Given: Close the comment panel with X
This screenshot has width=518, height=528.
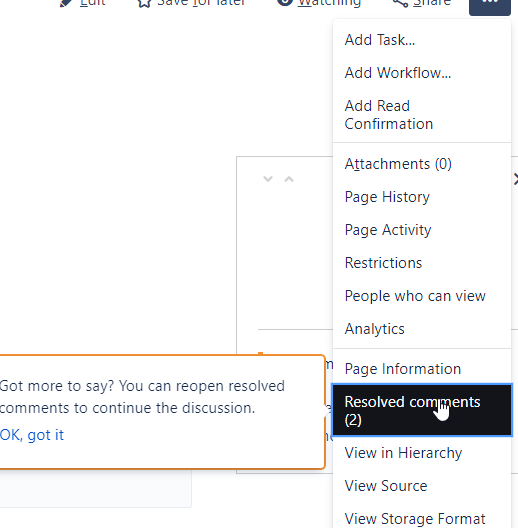Looking at the screenshot, I should tap(515, 179).
